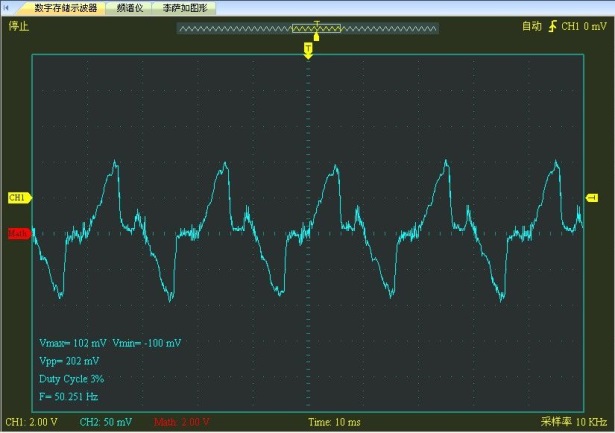Click the trigger level marker on right edge

pyautogui.click(x=592, y=198)
